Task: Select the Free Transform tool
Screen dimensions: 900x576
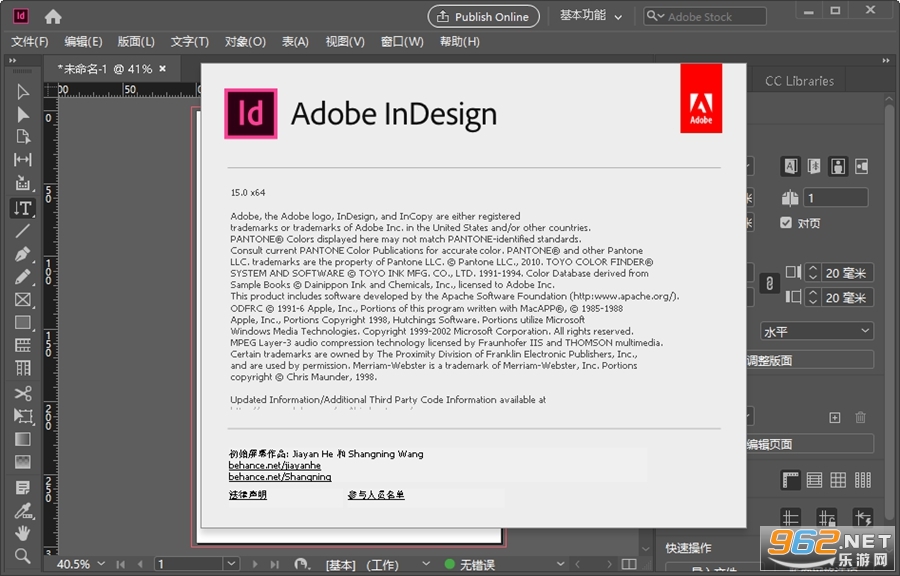Action: click(22, 416)
